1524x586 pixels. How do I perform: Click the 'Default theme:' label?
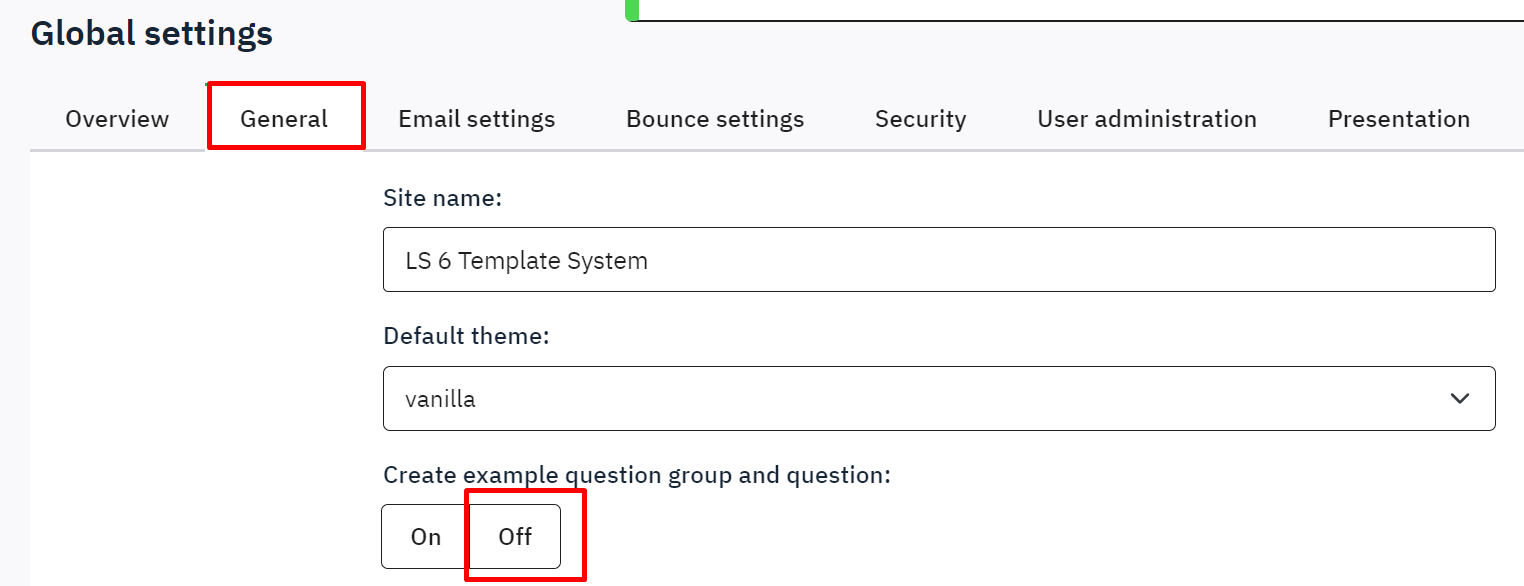[466, 336]
